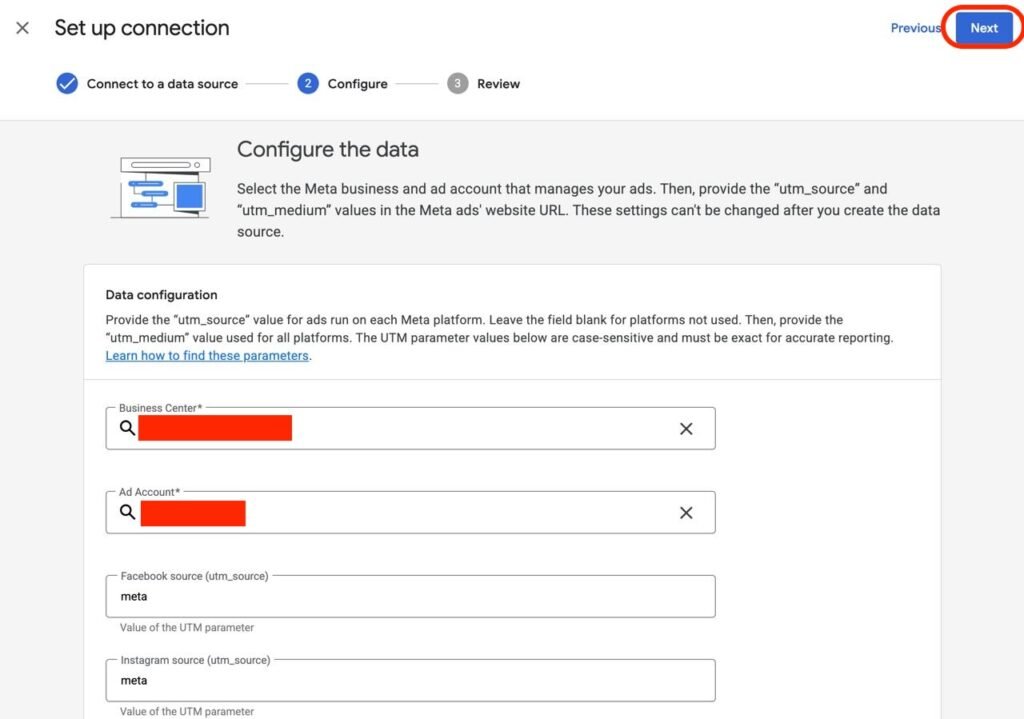Click the Review step label
This screenshot has height=719, width=1024.
tap(498, 84)
